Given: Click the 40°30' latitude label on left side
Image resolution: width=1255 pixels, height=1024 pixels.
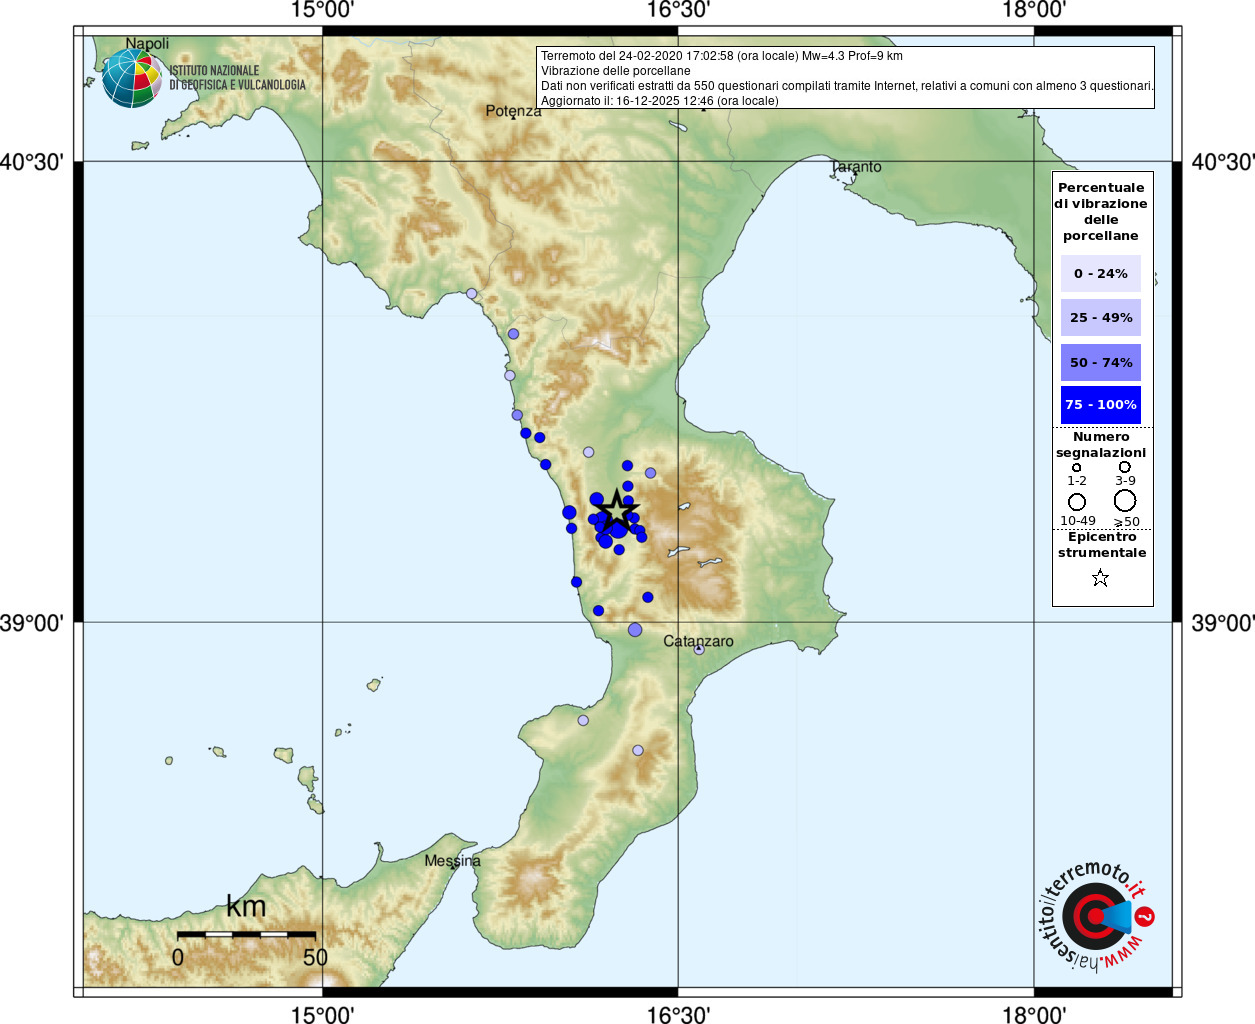Looking at the screenshot, I should click(x=31, y=162).
